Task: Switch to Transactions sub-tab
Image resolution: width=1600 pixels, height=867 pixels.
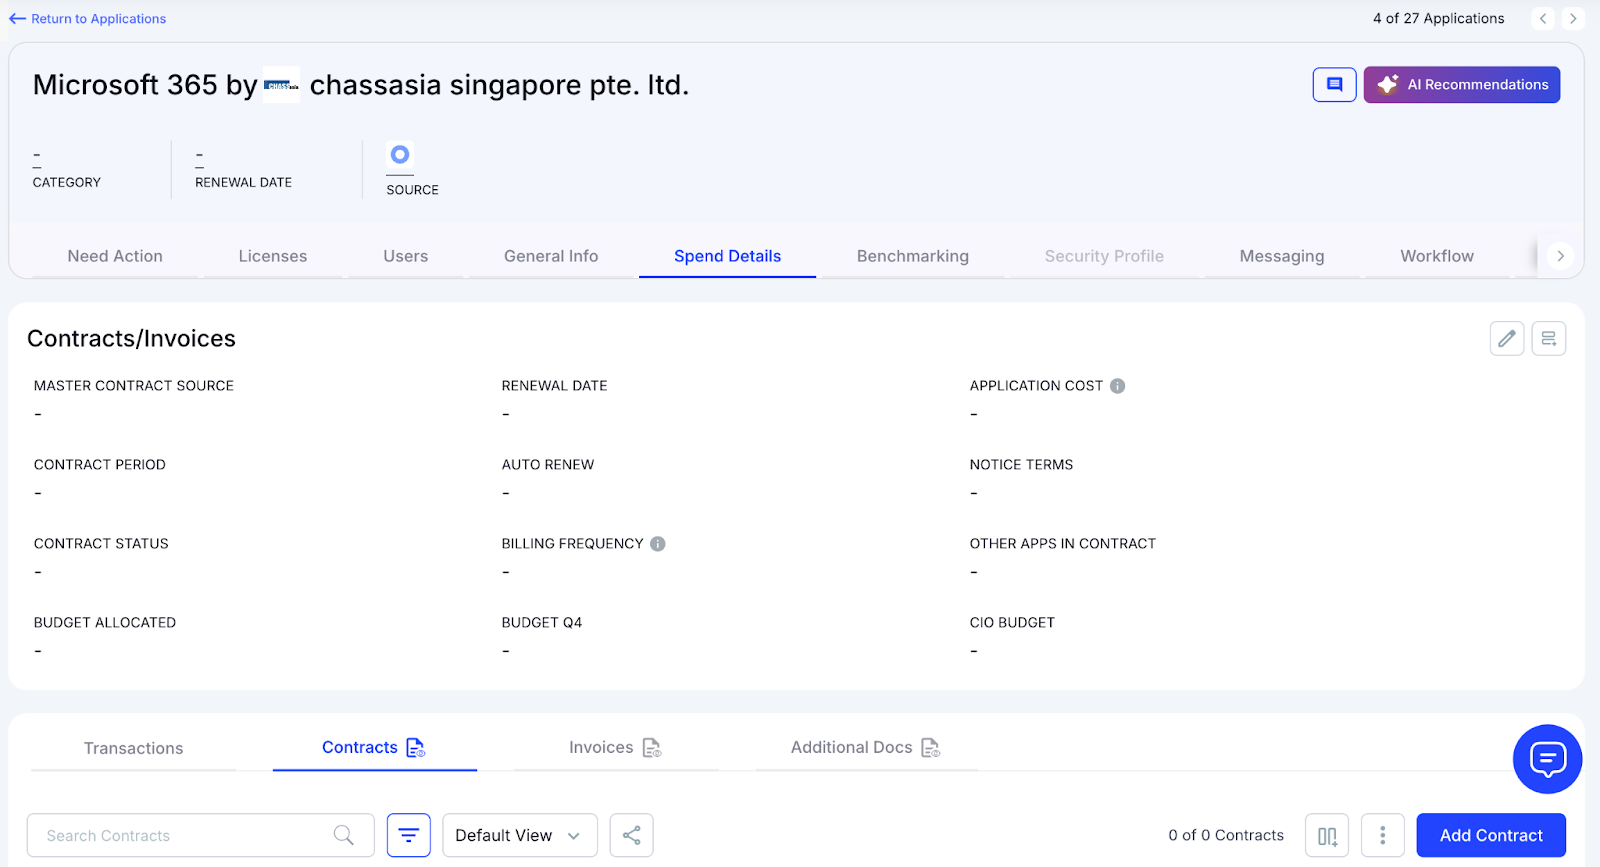Action: pos(133,748)
